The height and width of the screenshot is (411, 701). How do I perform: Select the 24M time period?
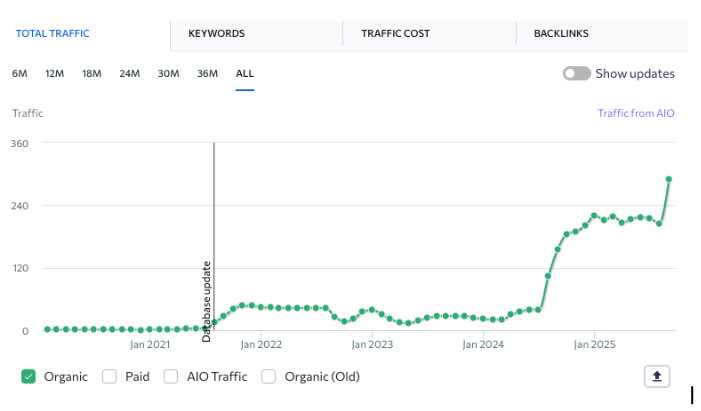(x=129, y=74)
